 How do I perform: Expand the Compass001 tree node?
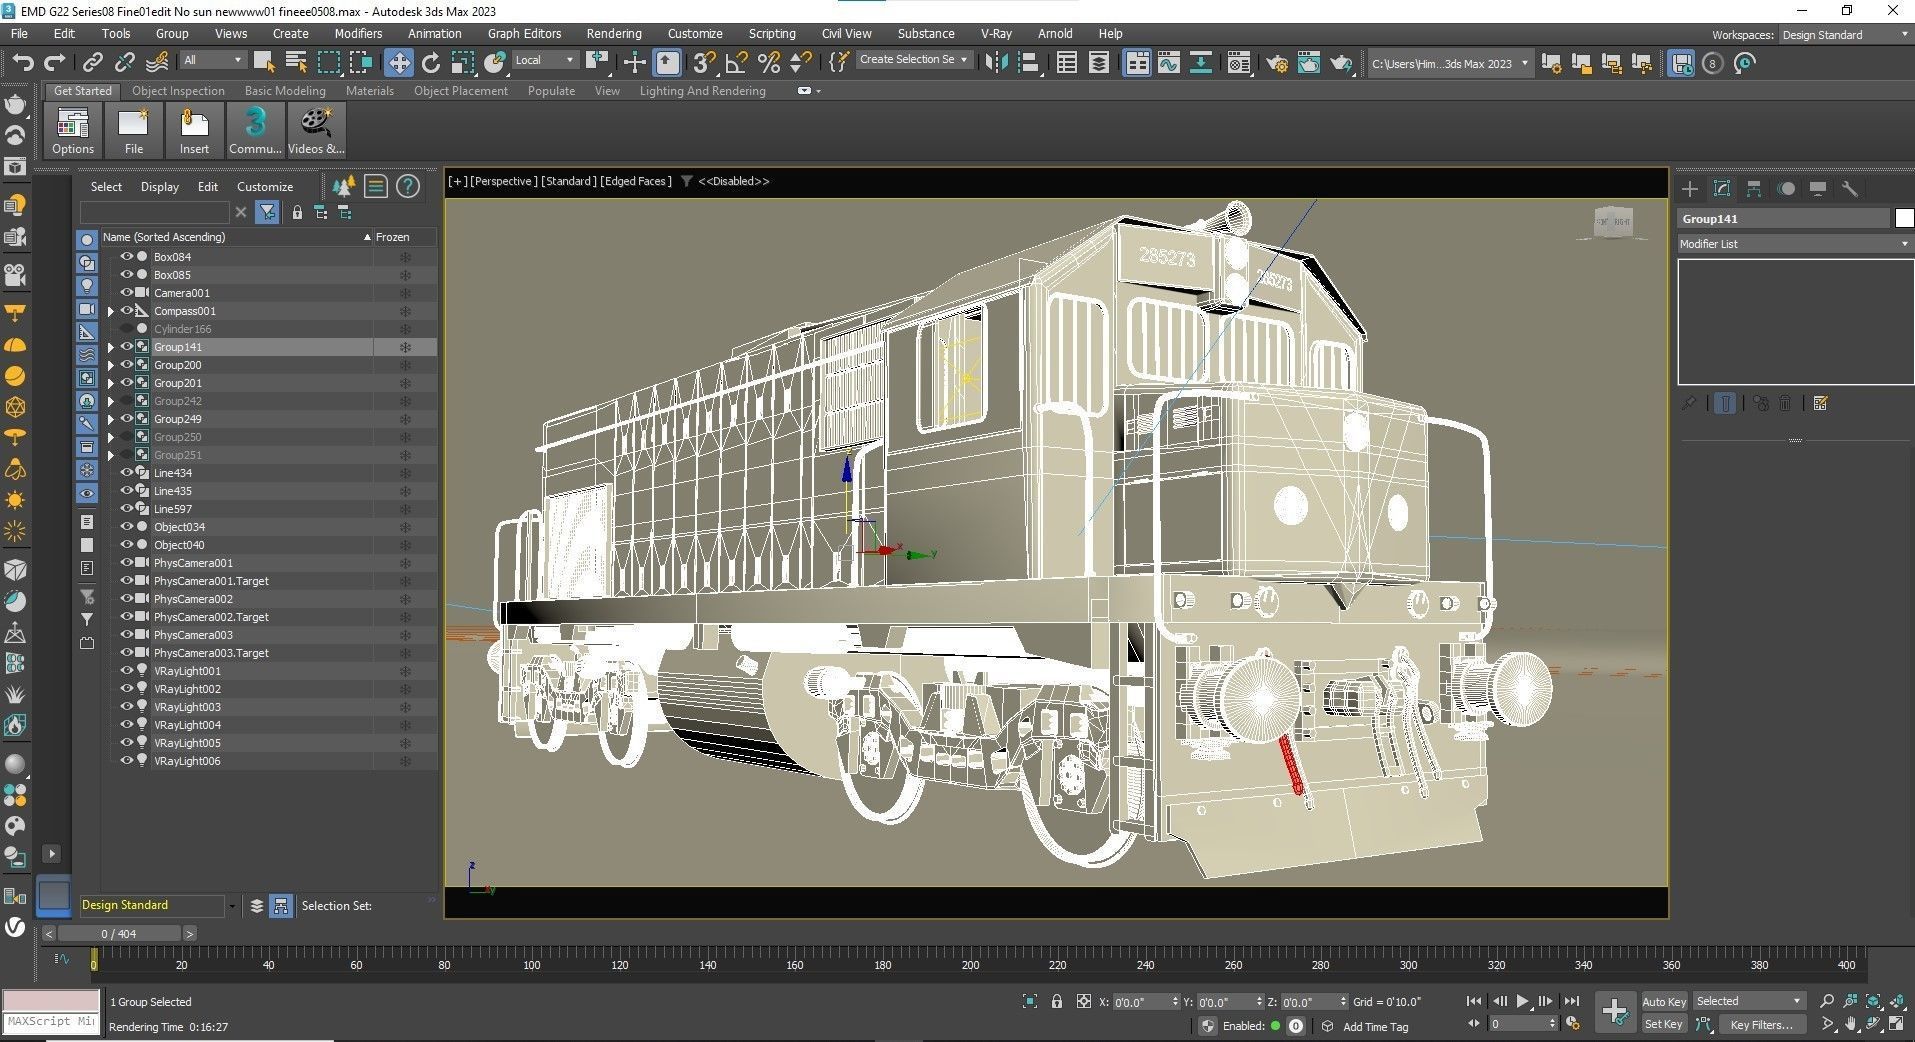111,311
